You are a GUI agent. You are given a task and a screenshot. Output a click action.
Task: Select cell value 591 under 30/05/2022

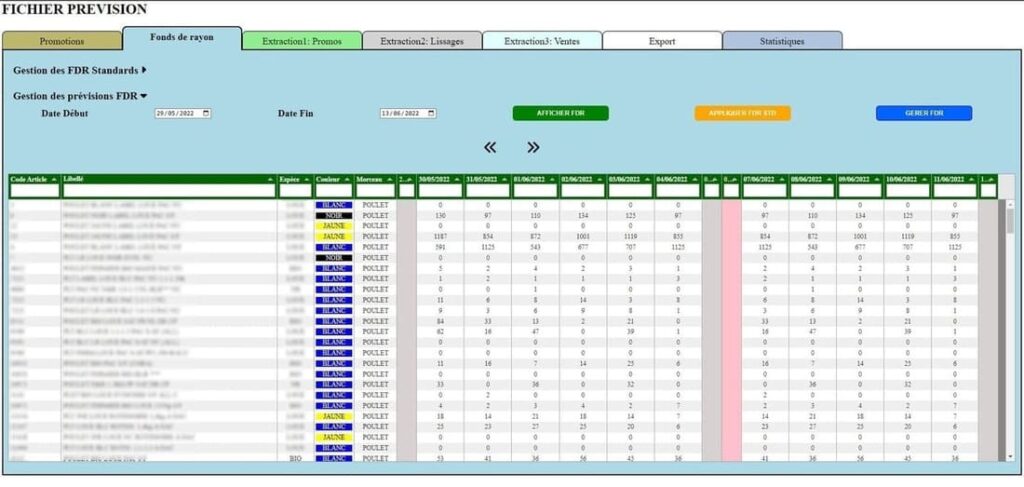(440, 247)
